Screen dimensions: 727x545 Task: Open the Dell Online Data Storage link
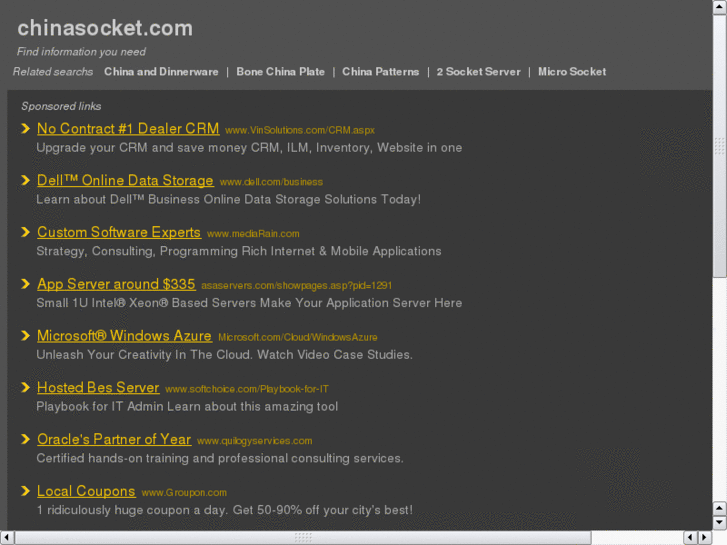point(125,180)
